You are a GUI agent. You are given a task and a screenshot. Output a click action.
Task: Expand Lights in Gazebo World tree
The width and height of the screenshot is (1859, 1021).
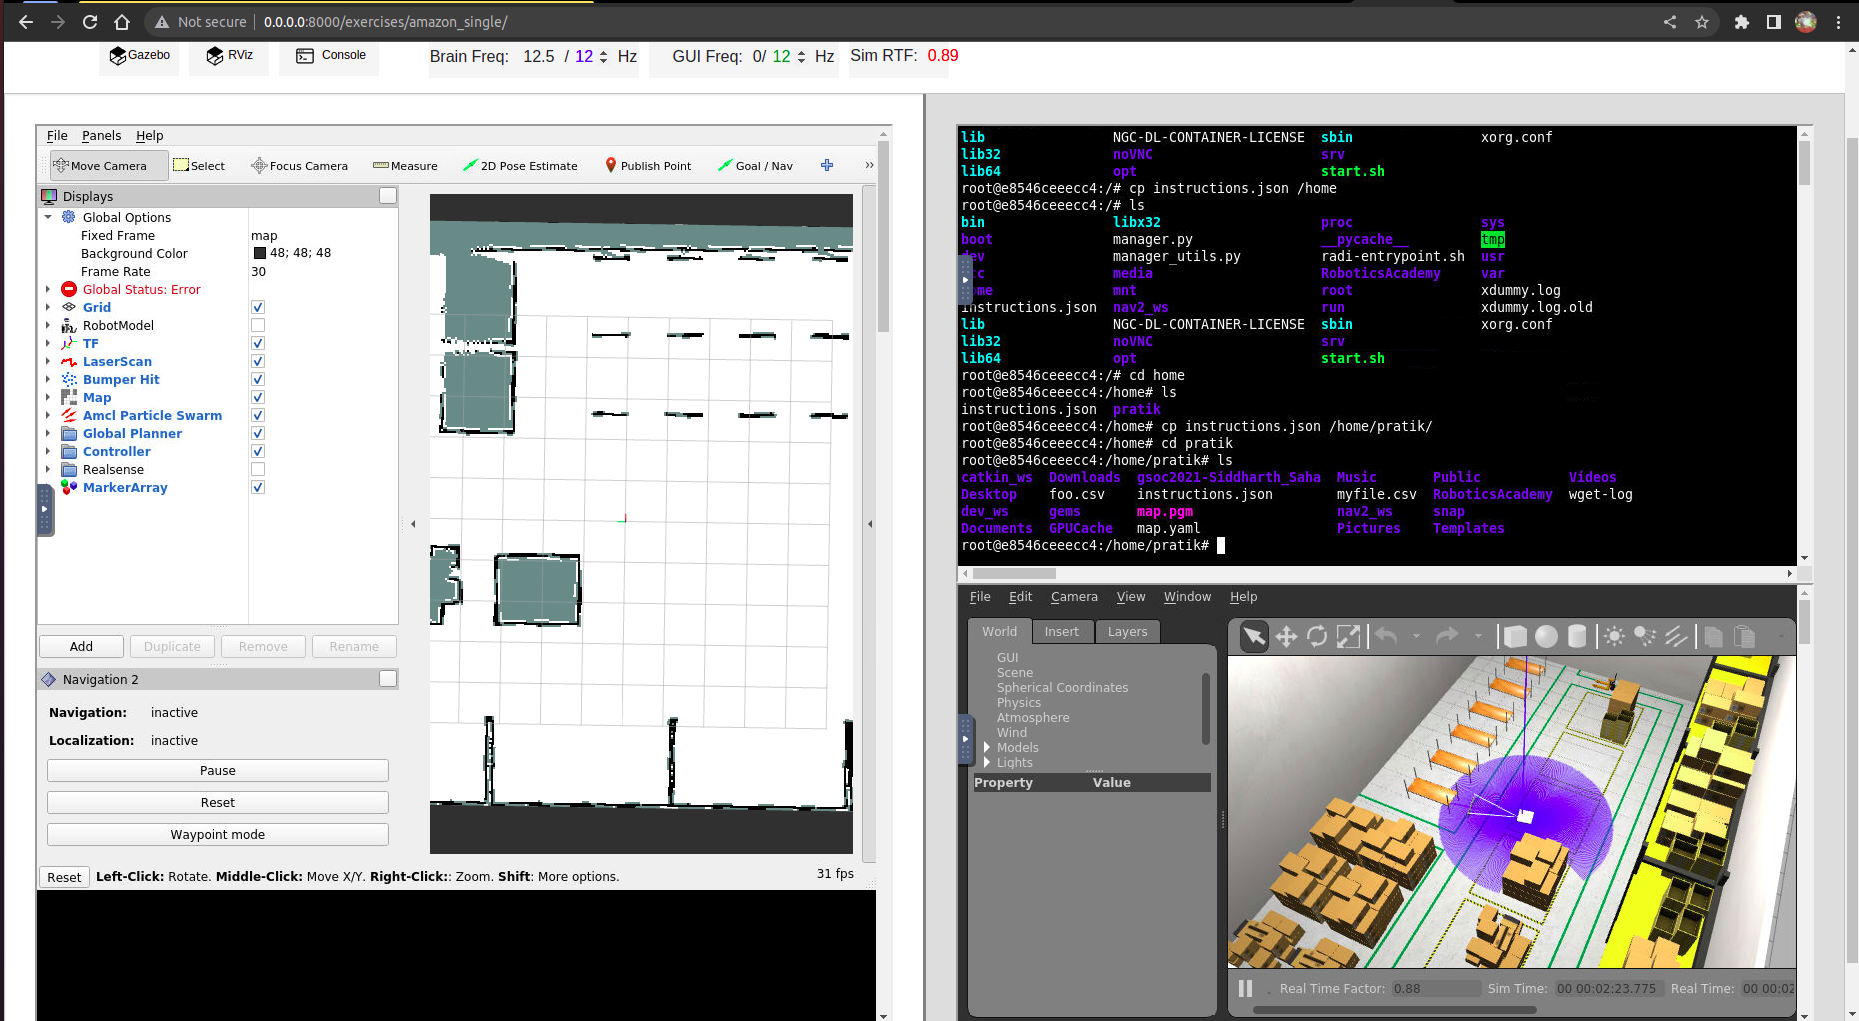coord(987,762)
